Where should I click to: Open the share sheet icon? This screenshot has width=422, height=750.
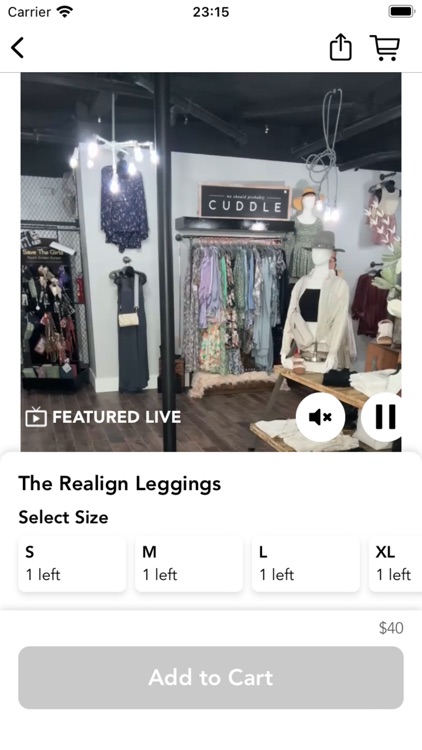click(341, 47)
